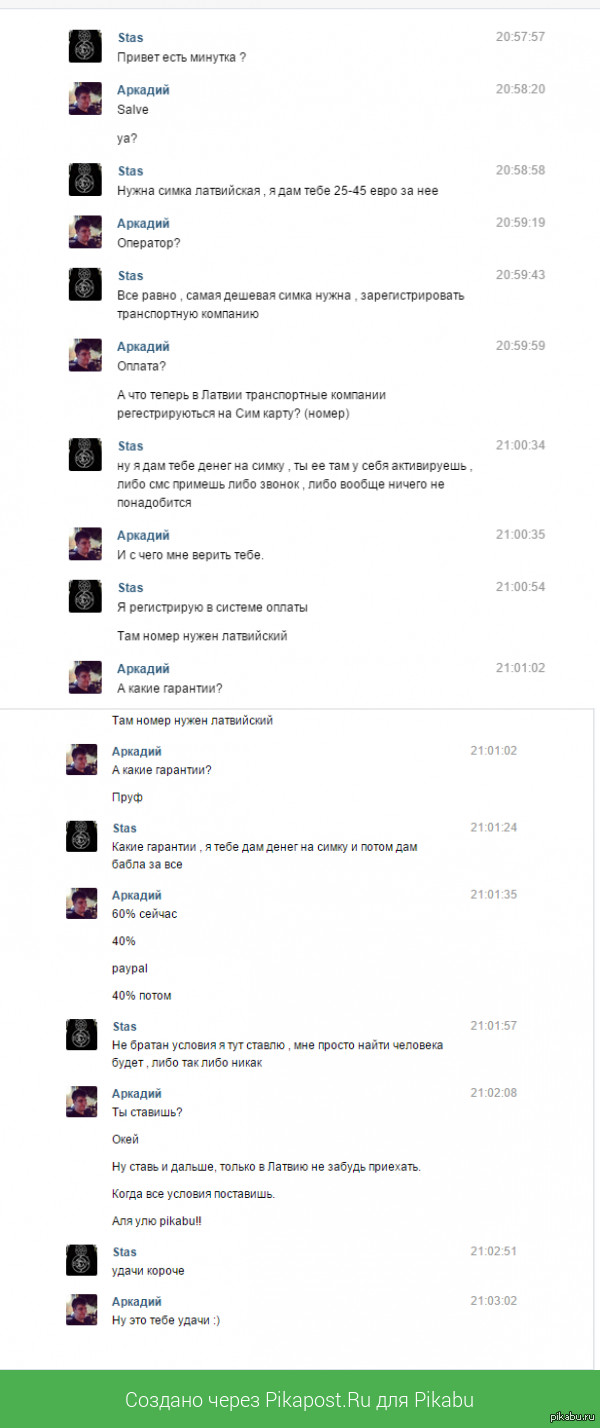600x1428 pixels.
Task: Open Аркадий's avatar beside the 'Ты ставишь?' message
Action: pyautogui.click(x=82, y=1102)
